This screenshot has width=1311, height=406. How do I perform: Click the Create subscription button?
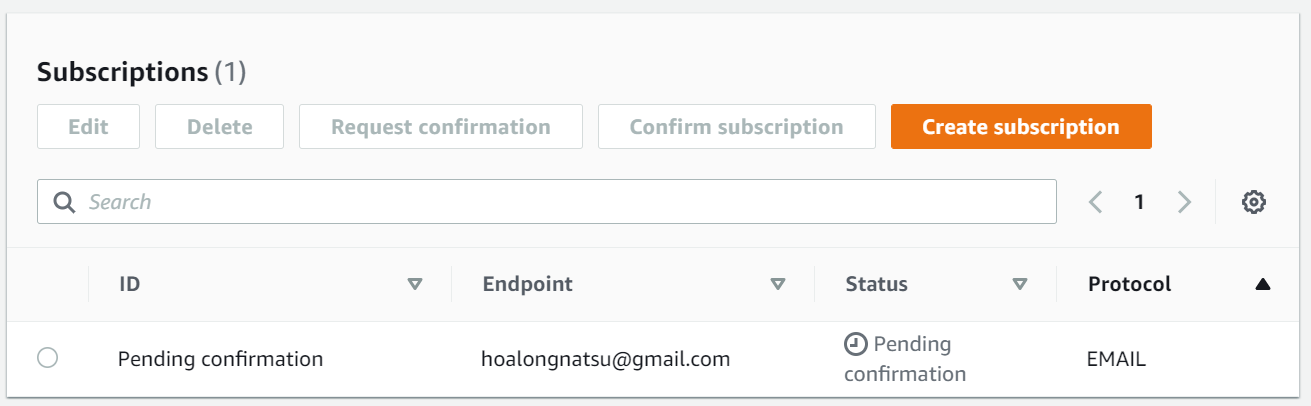(x=1021, y=127)
